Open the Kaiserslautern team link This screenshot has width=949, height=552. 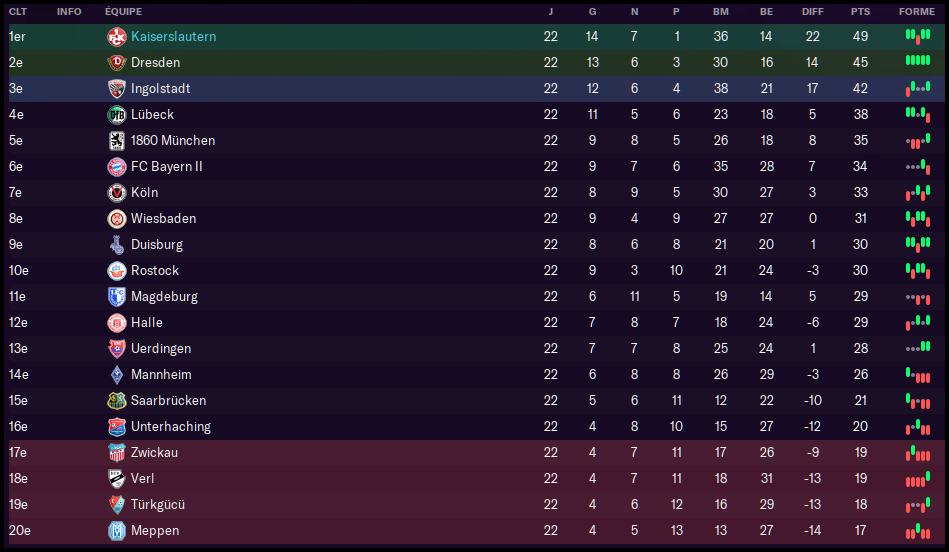tap(173, 36)
